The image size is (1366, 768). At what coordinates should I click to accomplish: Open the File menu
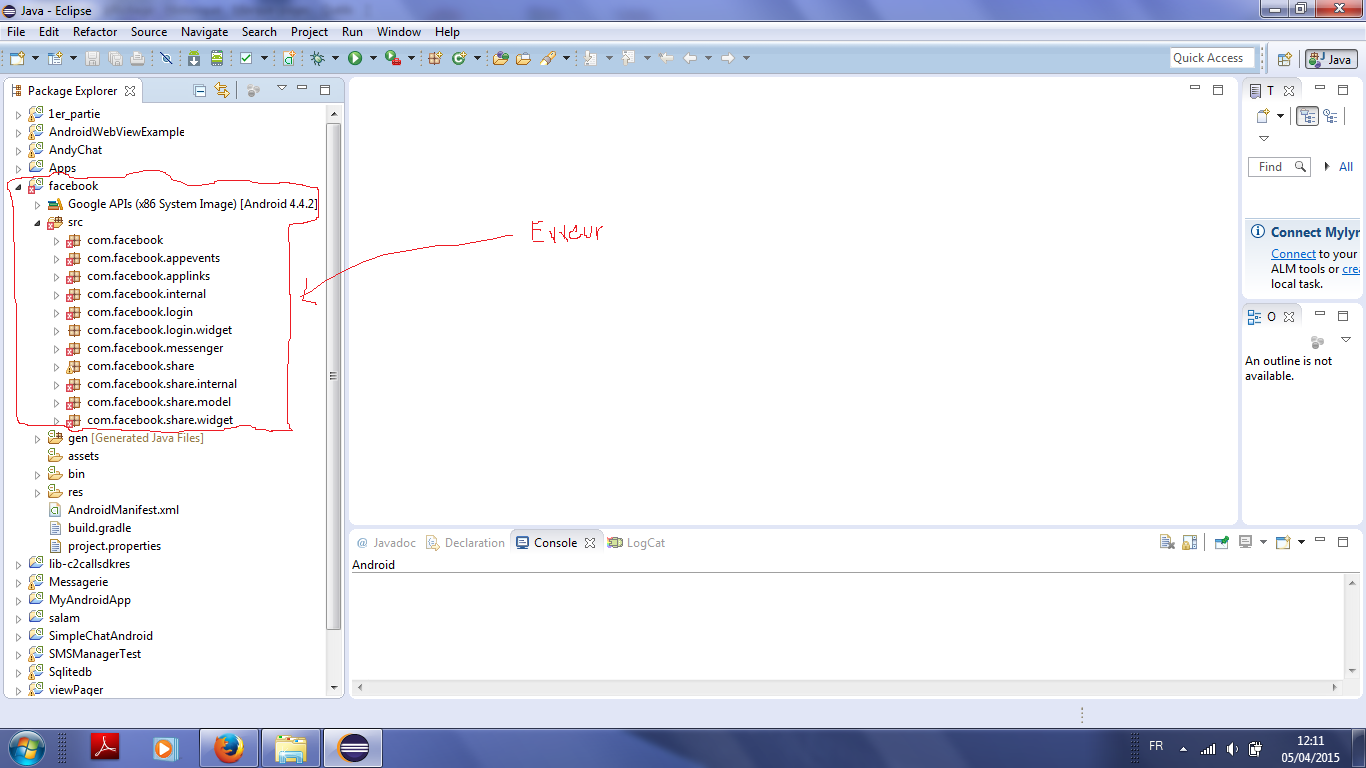pos(16,32)
